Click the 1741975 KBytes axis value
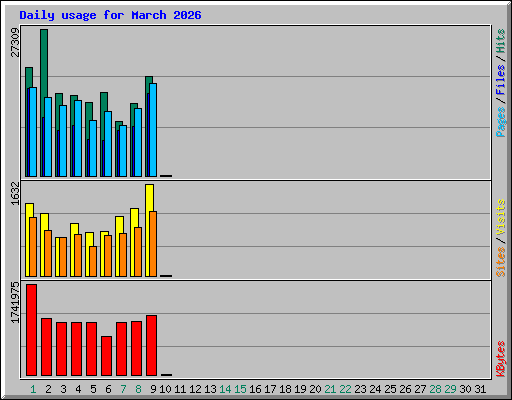Image resolution: width=512 pixels, height=400 pixels. [15, 303]
